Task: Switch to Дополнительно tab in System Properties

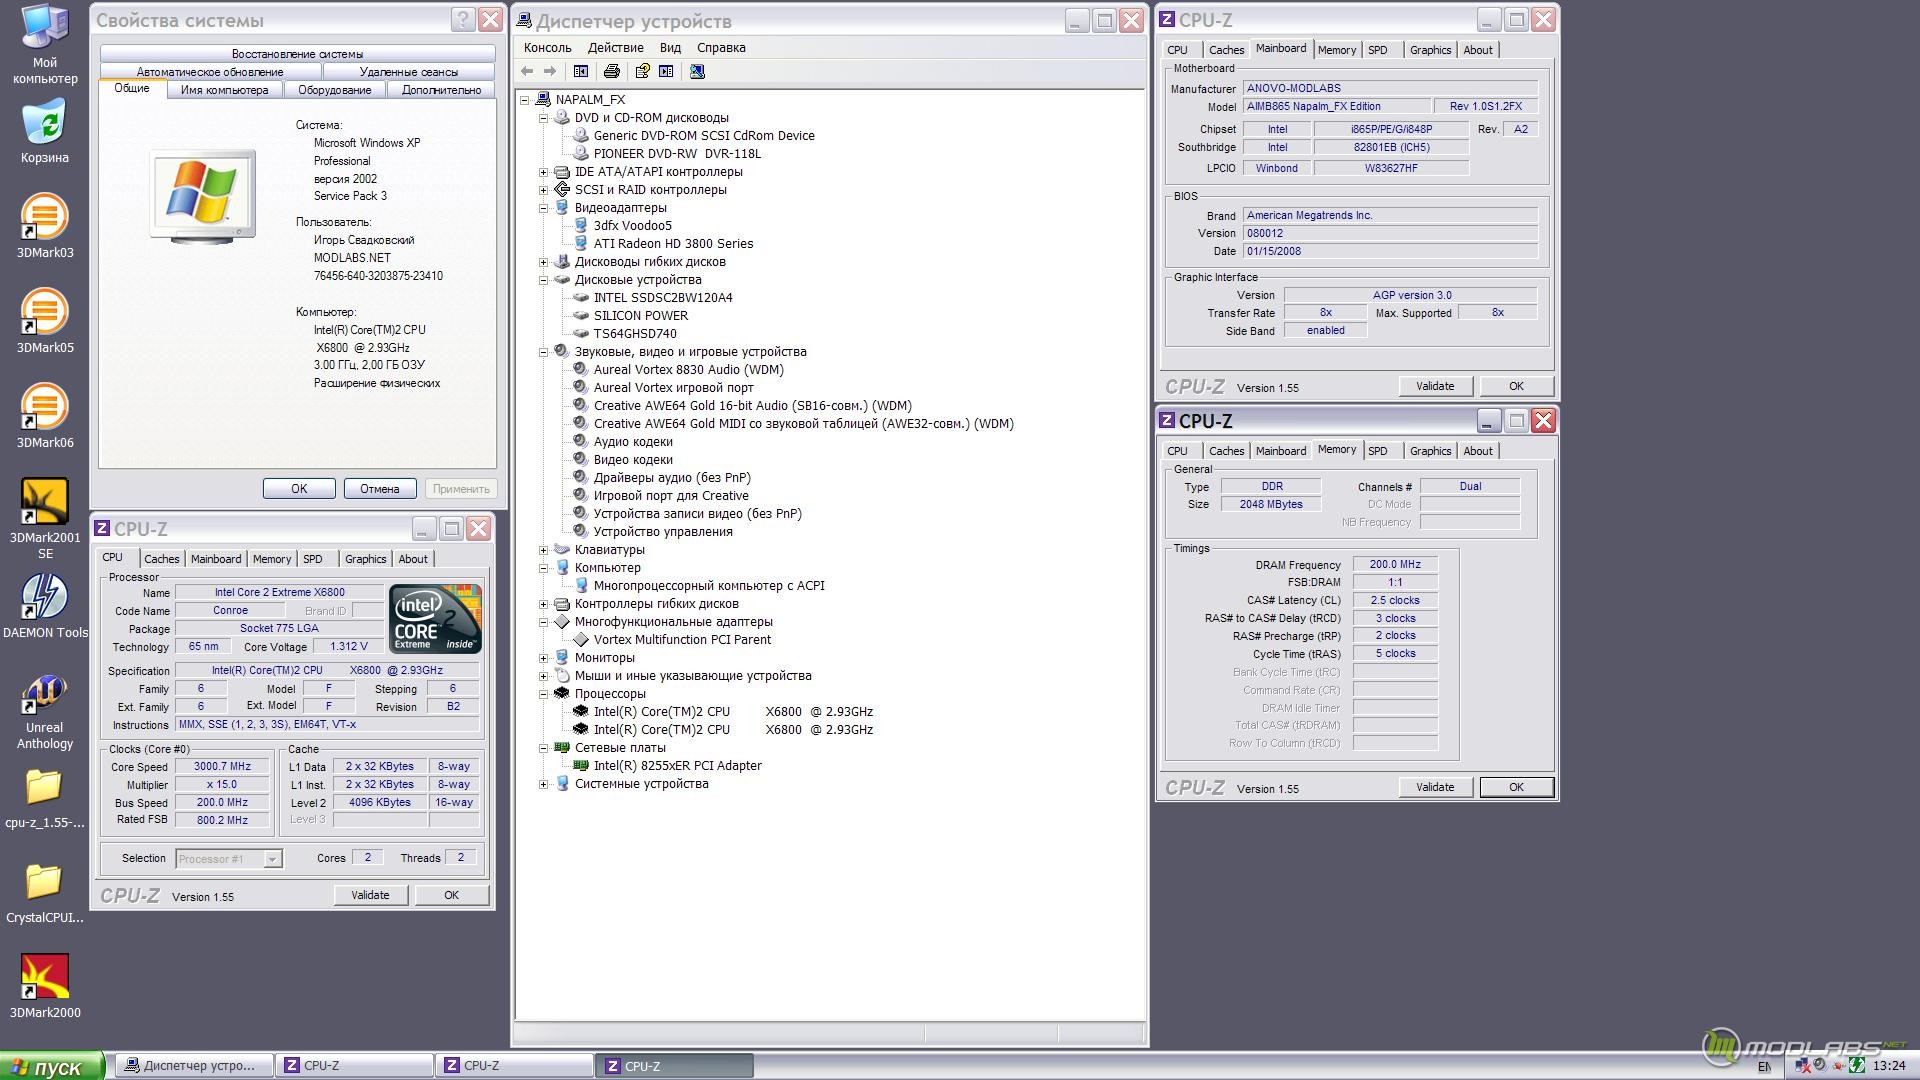Action: (x=441, y=90)
